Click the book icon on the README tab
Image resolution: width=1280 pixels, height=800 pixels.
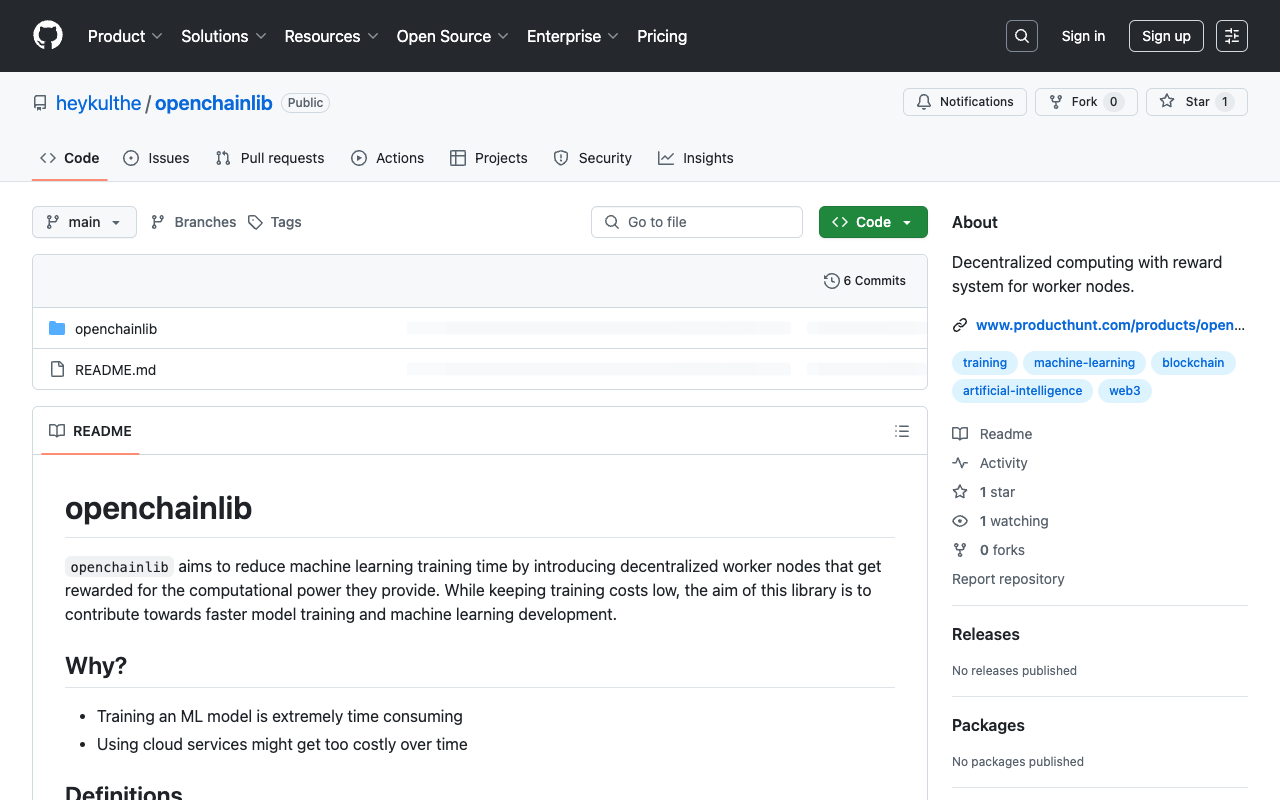(57, 431)
